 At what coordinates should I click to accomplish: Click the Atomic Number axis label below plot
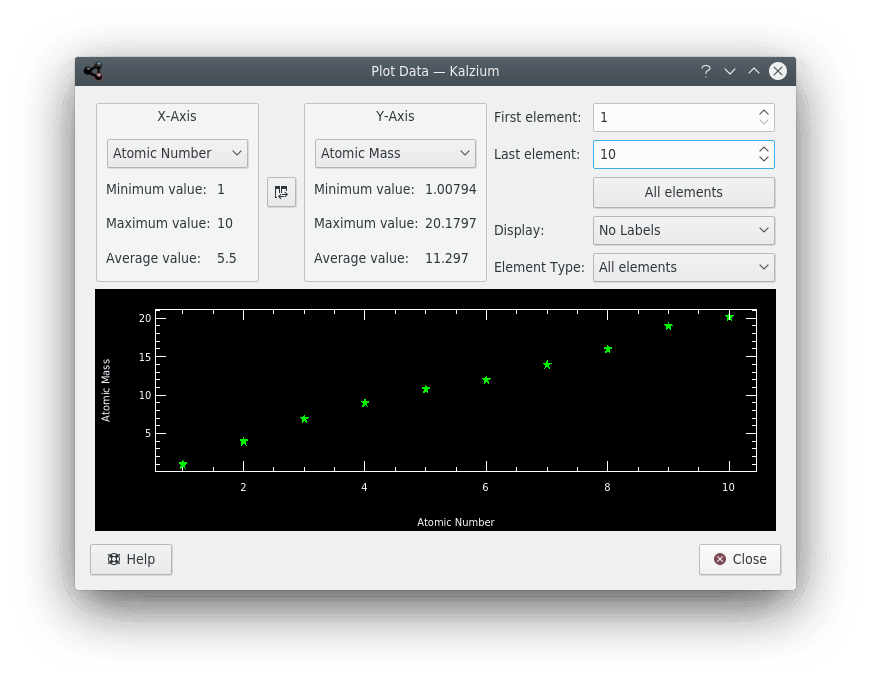pyautogui.click(x=455, y=522)
